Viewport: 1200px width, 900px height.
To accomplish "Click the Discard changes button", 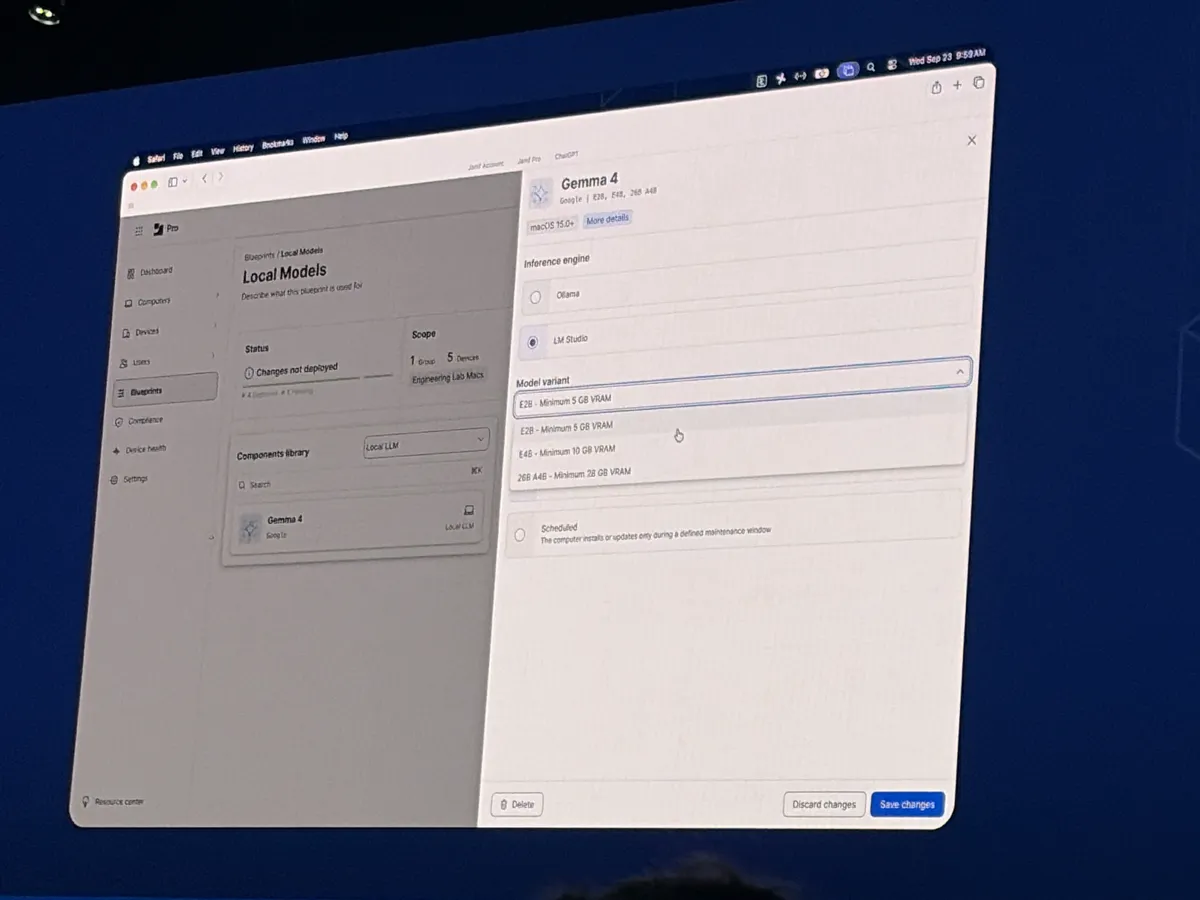I will (824, 804).
